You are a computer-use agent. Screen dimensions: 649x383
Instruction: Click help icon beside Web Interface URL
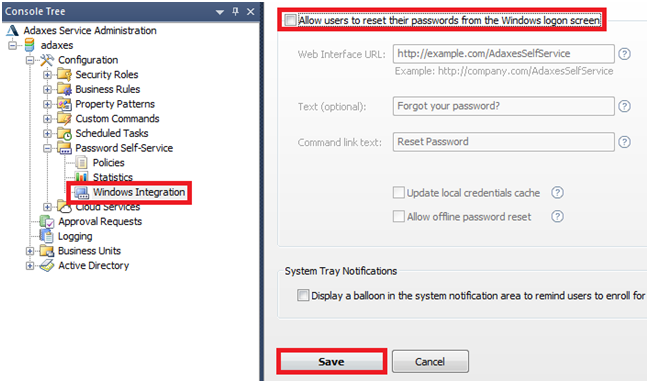(x=624, y=54)
